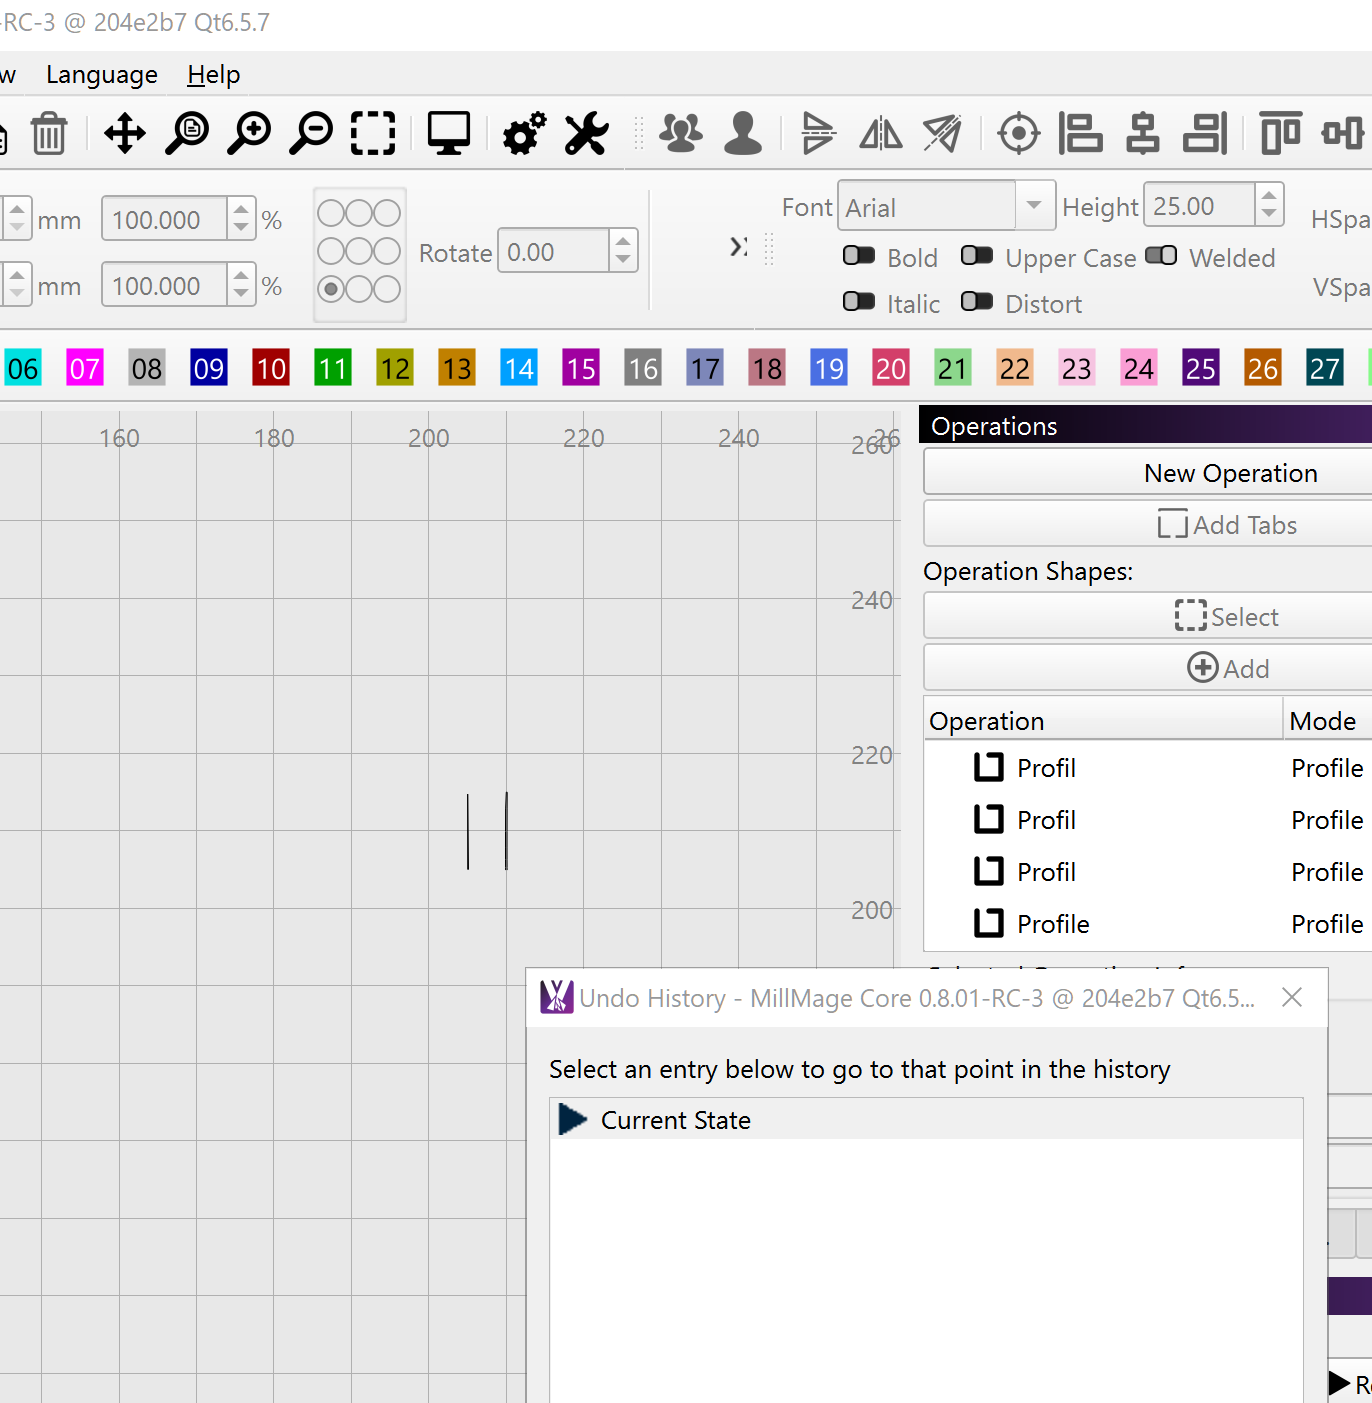Viewport: 1372px width, 1403px height.
Task: Click the align left edges icon
Action: coord(1081,133)
